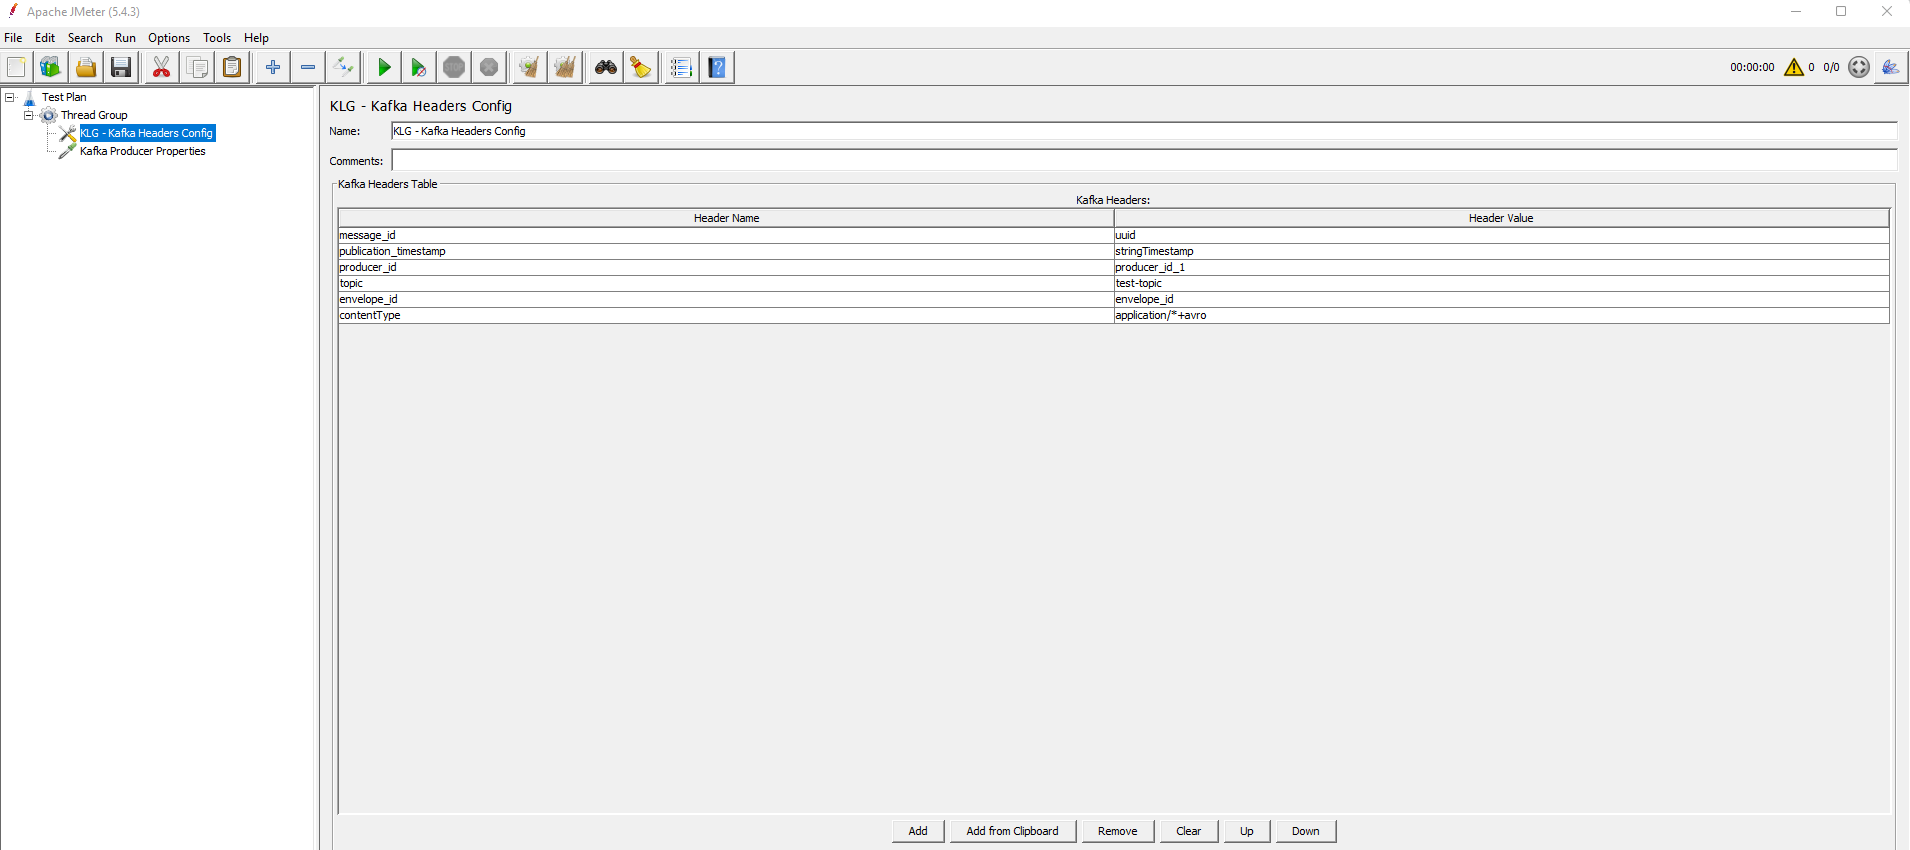Save the test plan with disk icon

[x=121, y=67]
